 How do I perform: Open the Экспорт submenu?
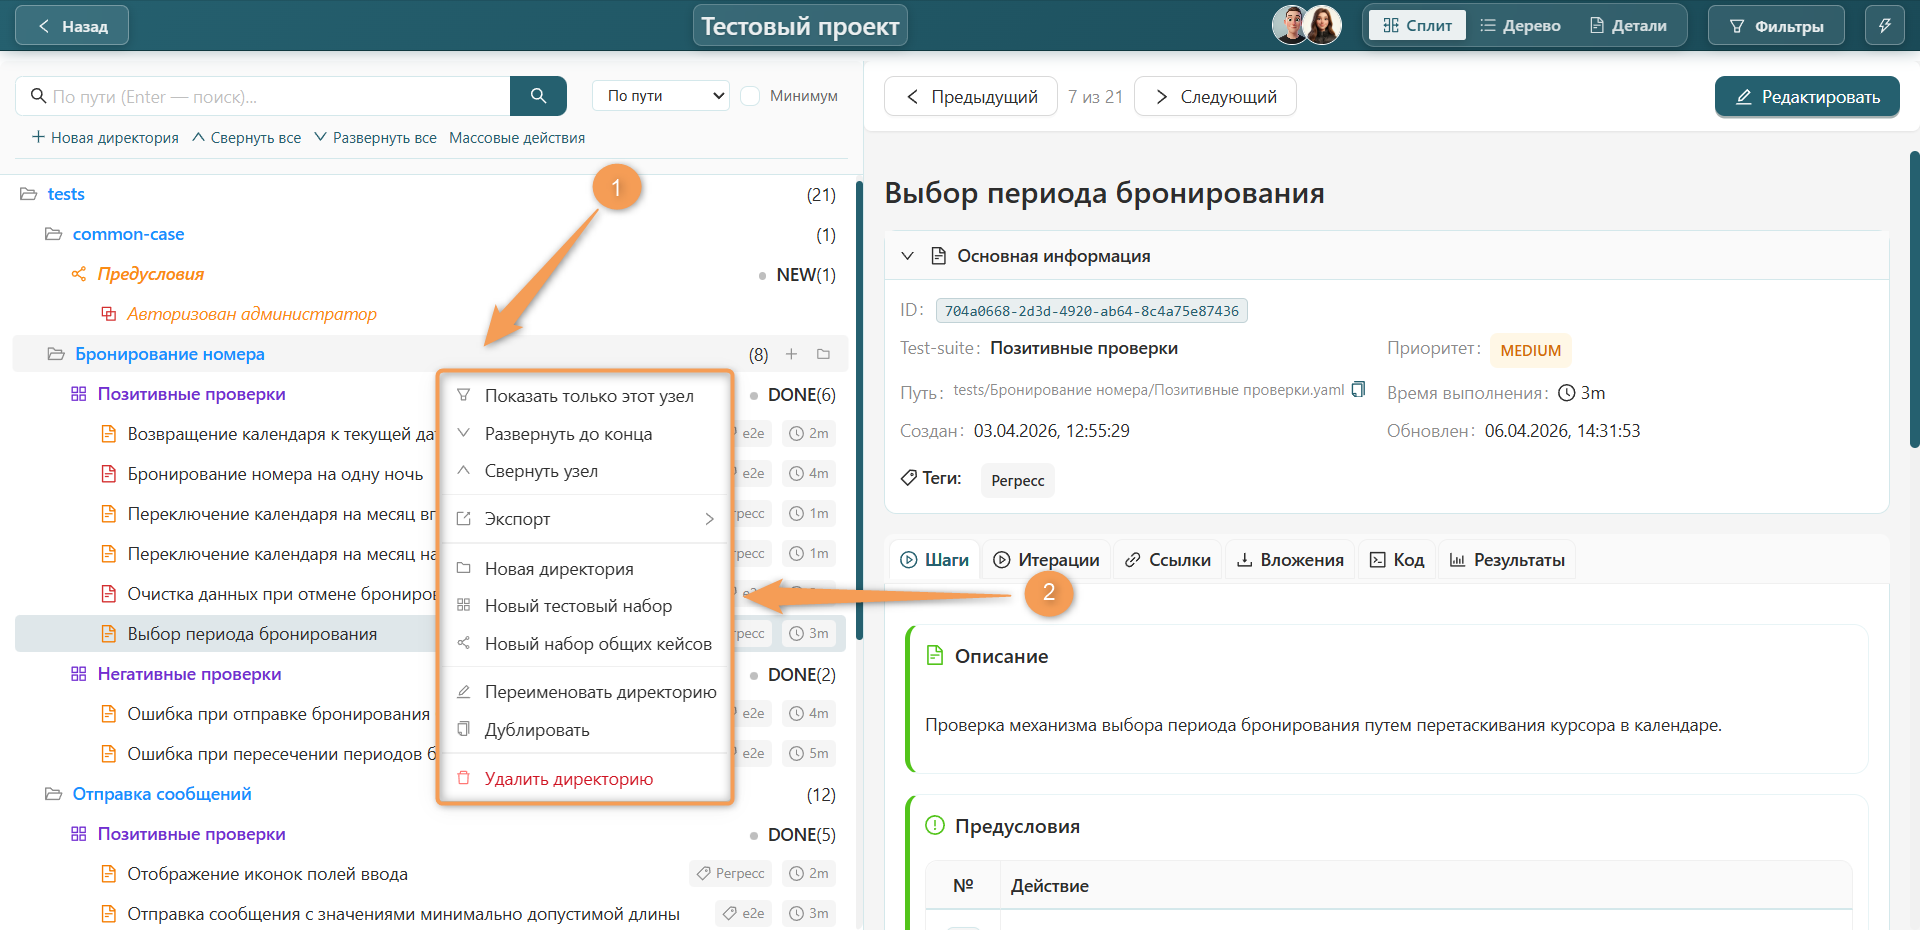(x=586, y=519)
